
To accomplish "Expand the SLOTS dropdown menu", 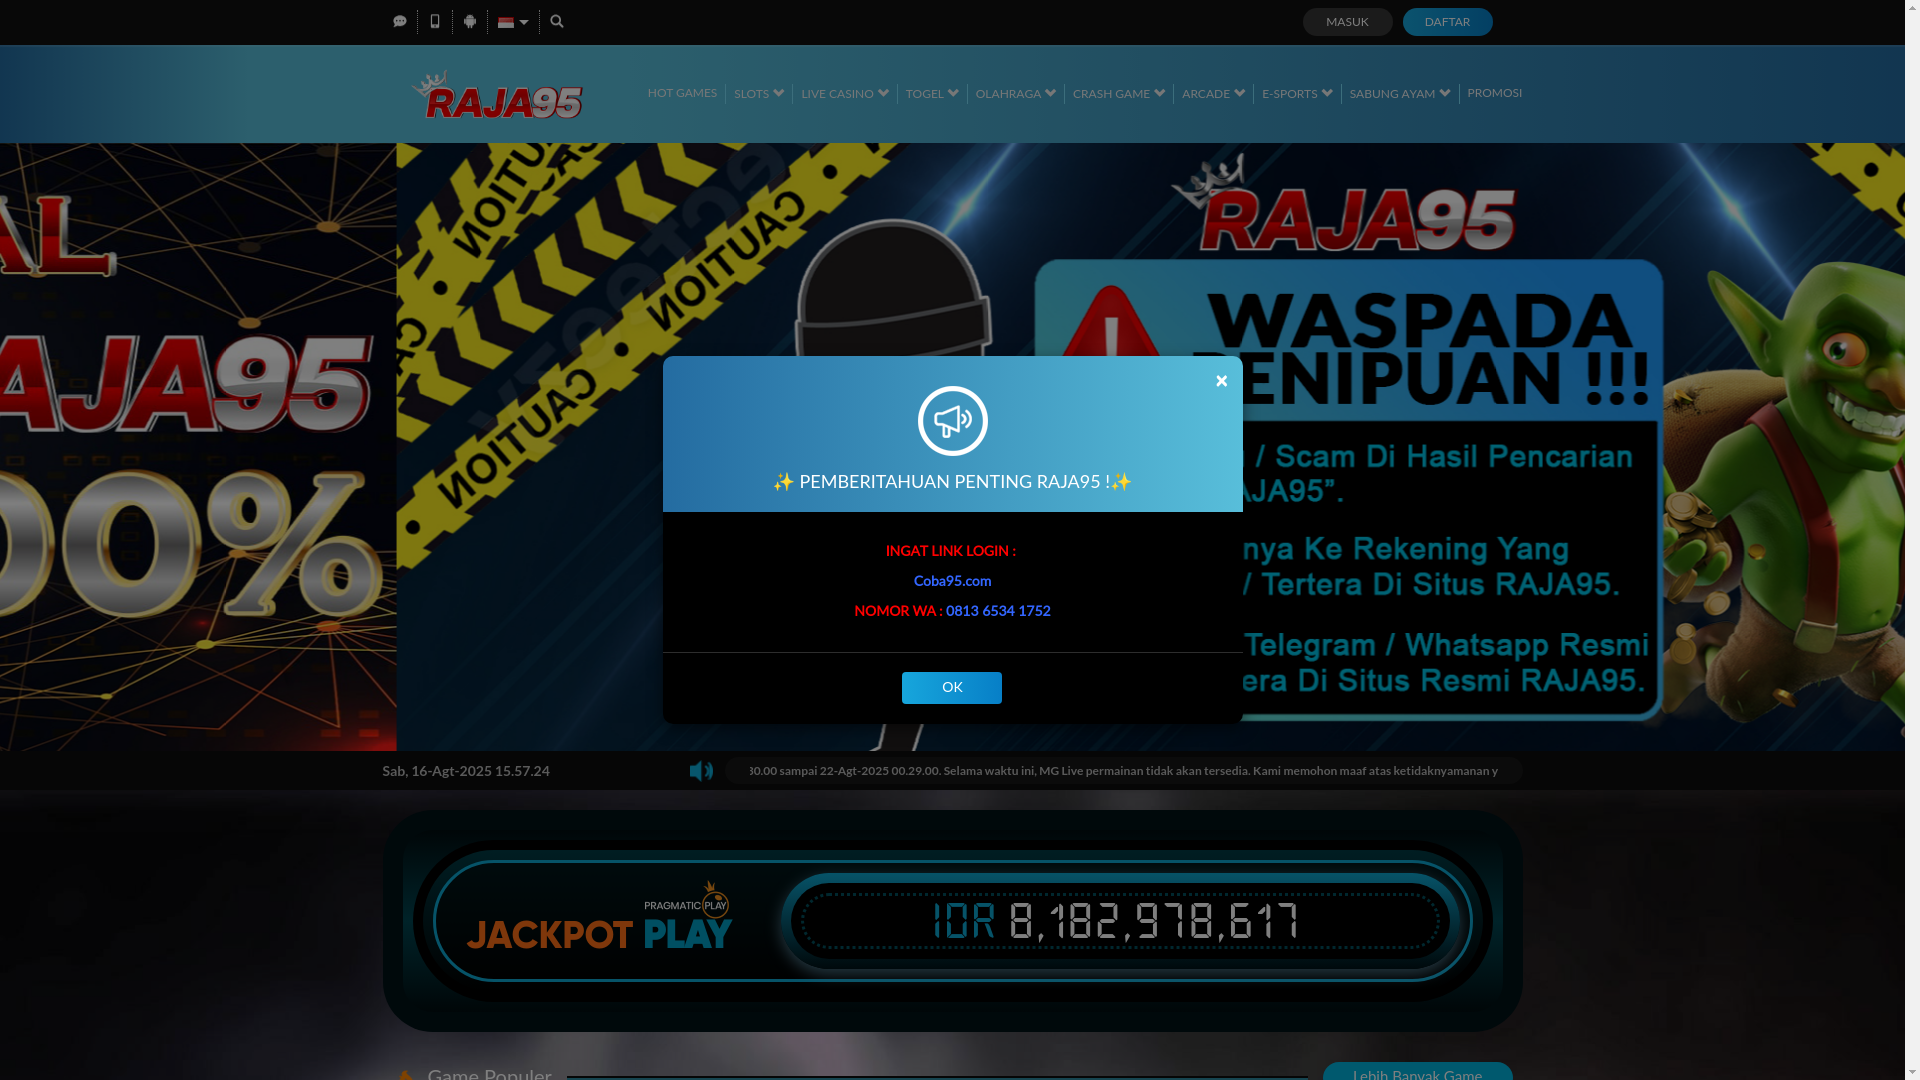I will (759, 93).
